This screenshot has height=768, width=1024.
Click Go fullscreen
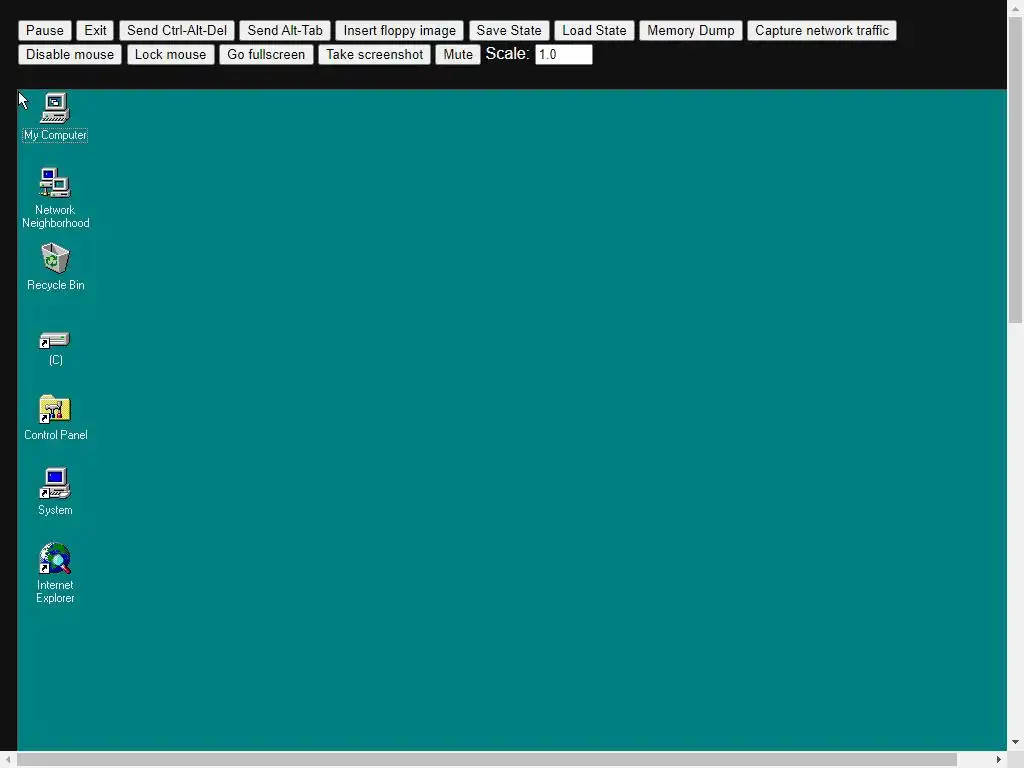(266, 55)
